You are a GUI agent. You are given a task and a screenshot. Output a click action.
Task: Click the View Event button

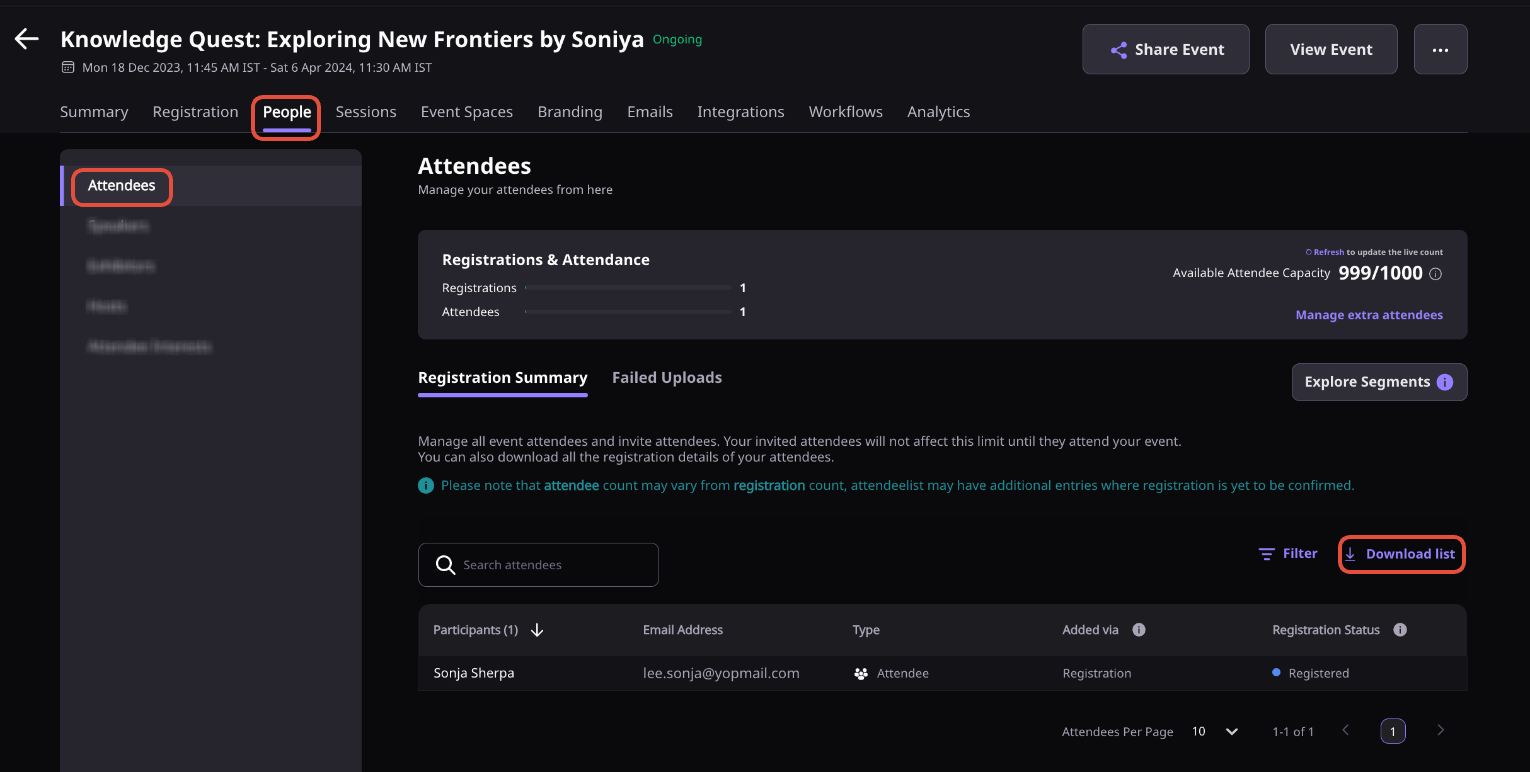coord(1331,49)
